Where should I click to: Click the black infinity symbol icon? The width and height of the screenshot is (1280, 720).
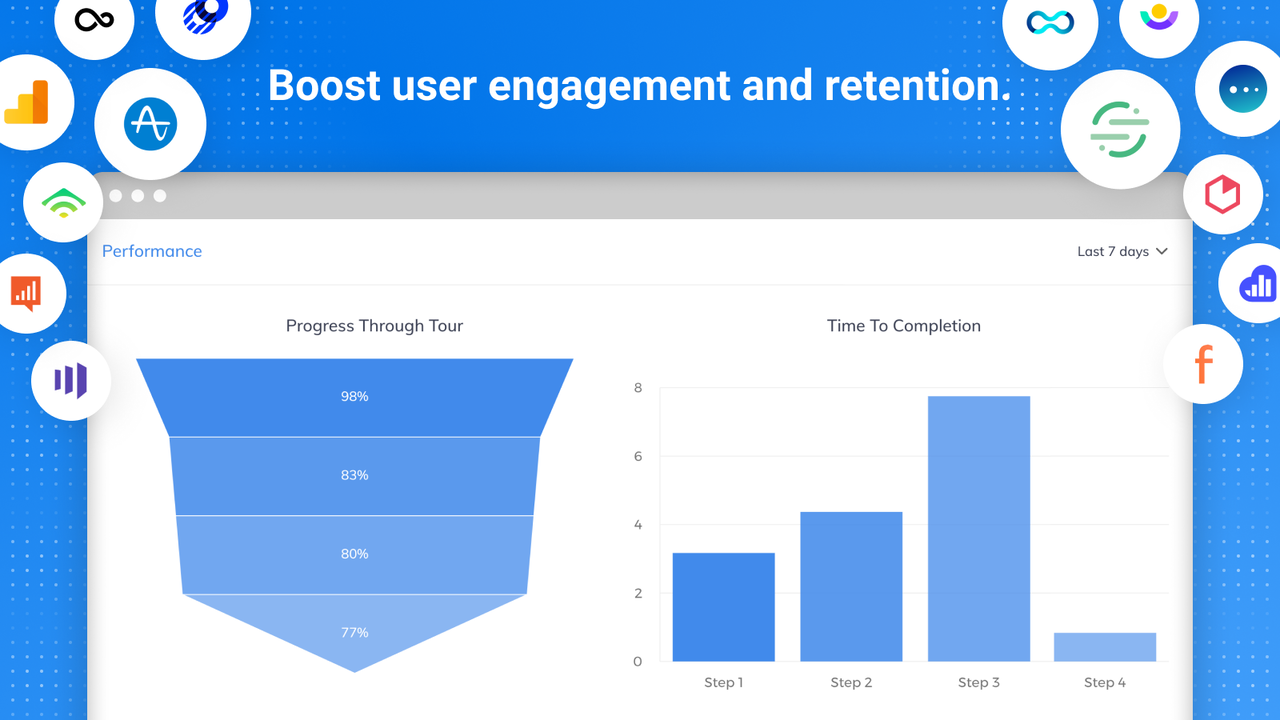(94, 18)
